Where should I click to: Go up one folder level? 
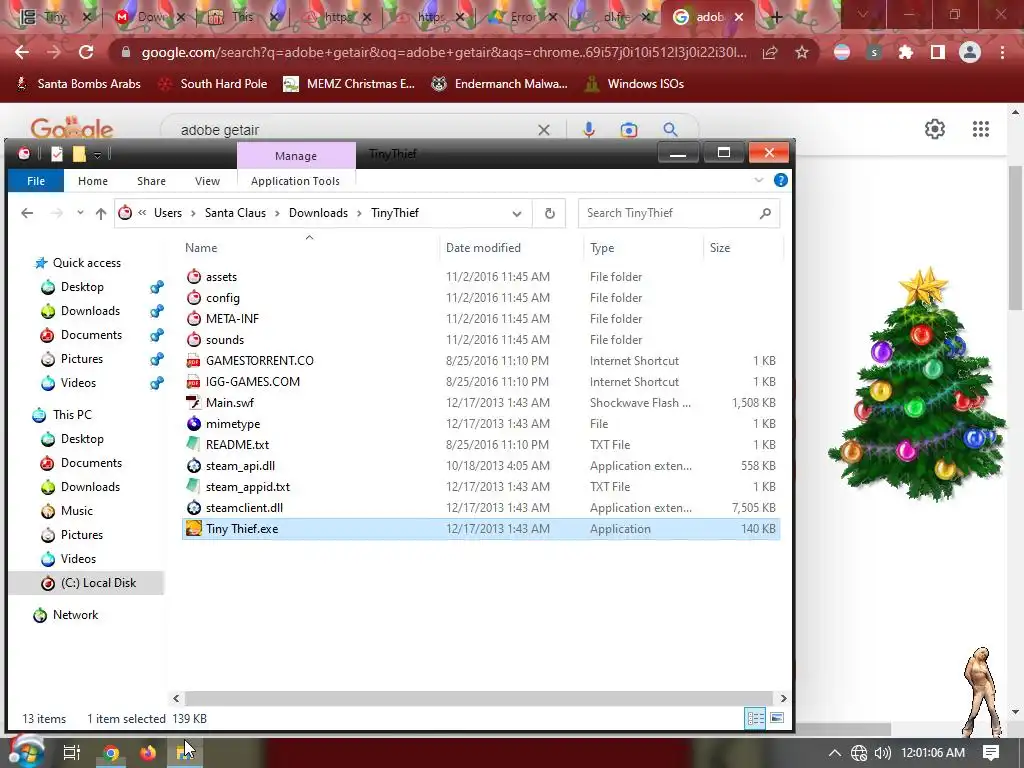pyautogui.click(x=101, y=213)
